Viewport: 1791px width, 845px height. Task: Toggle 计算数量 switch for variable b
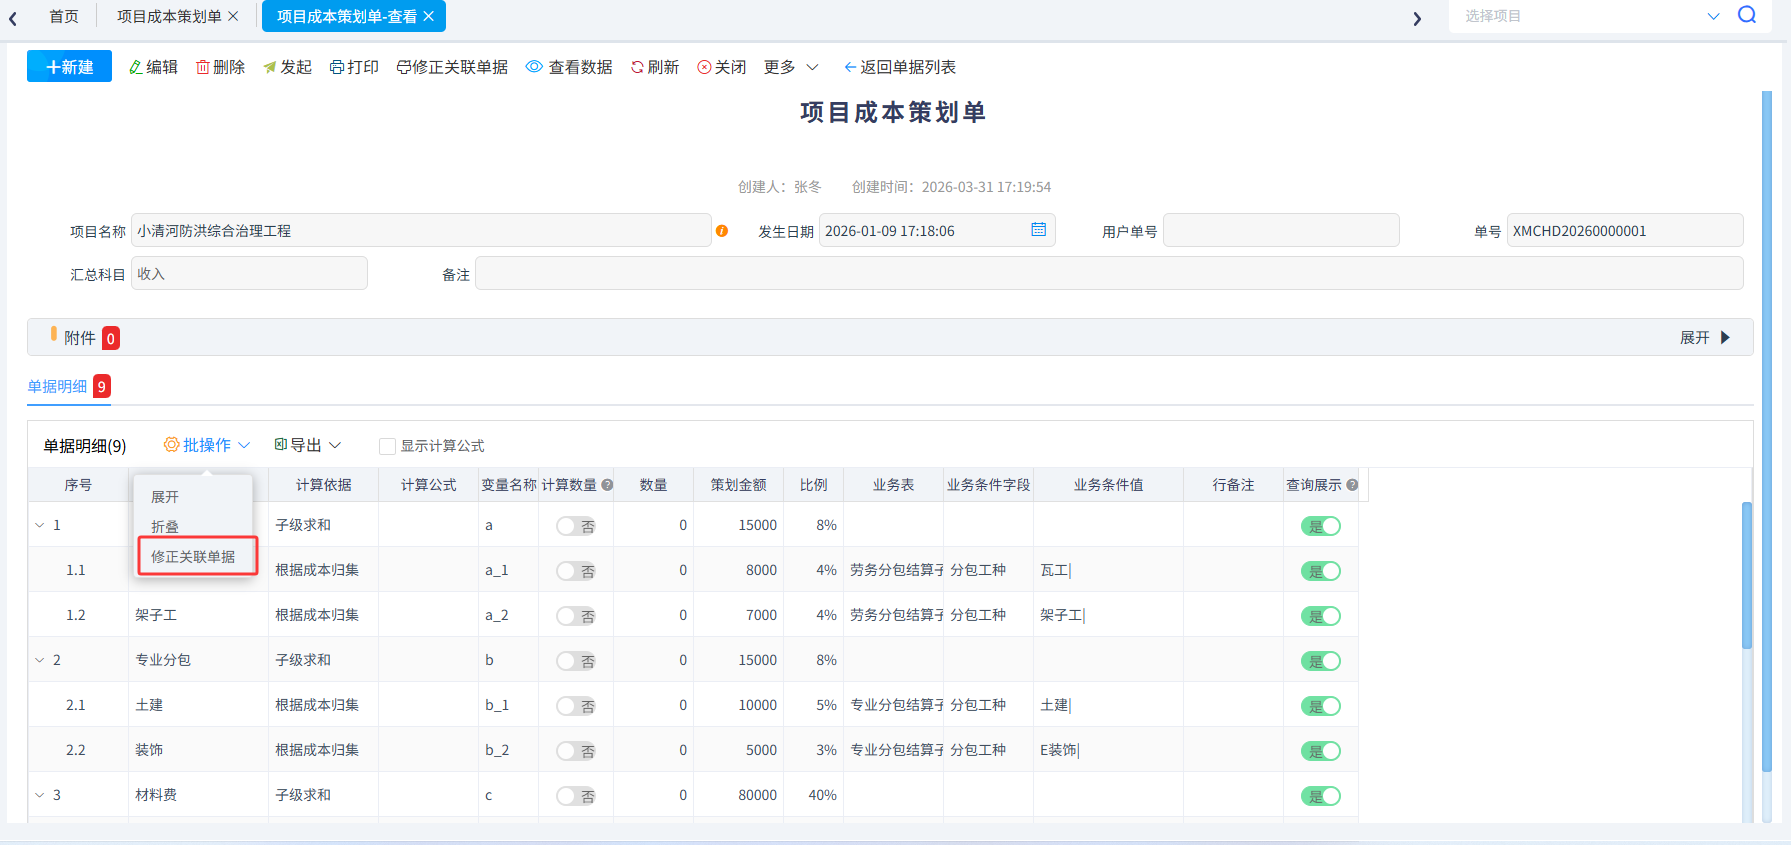576,661
